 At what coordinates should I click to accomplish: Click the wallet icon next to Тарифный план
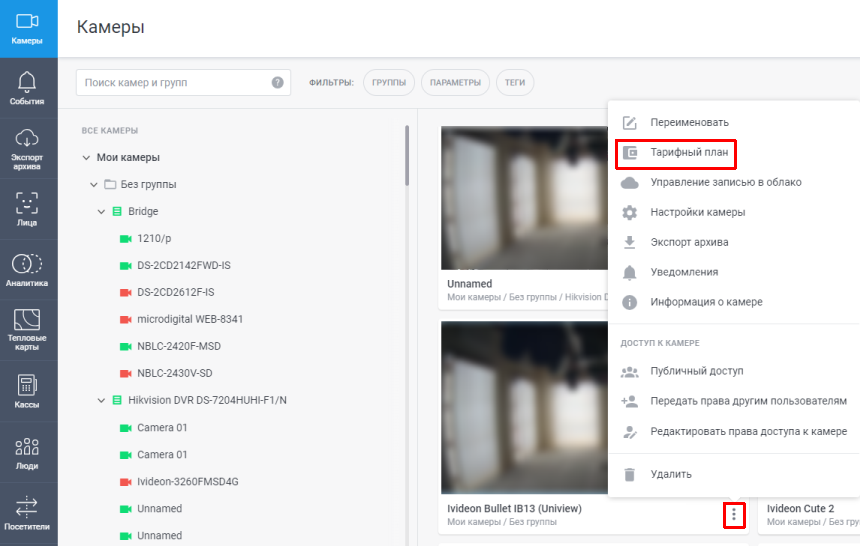630,152
